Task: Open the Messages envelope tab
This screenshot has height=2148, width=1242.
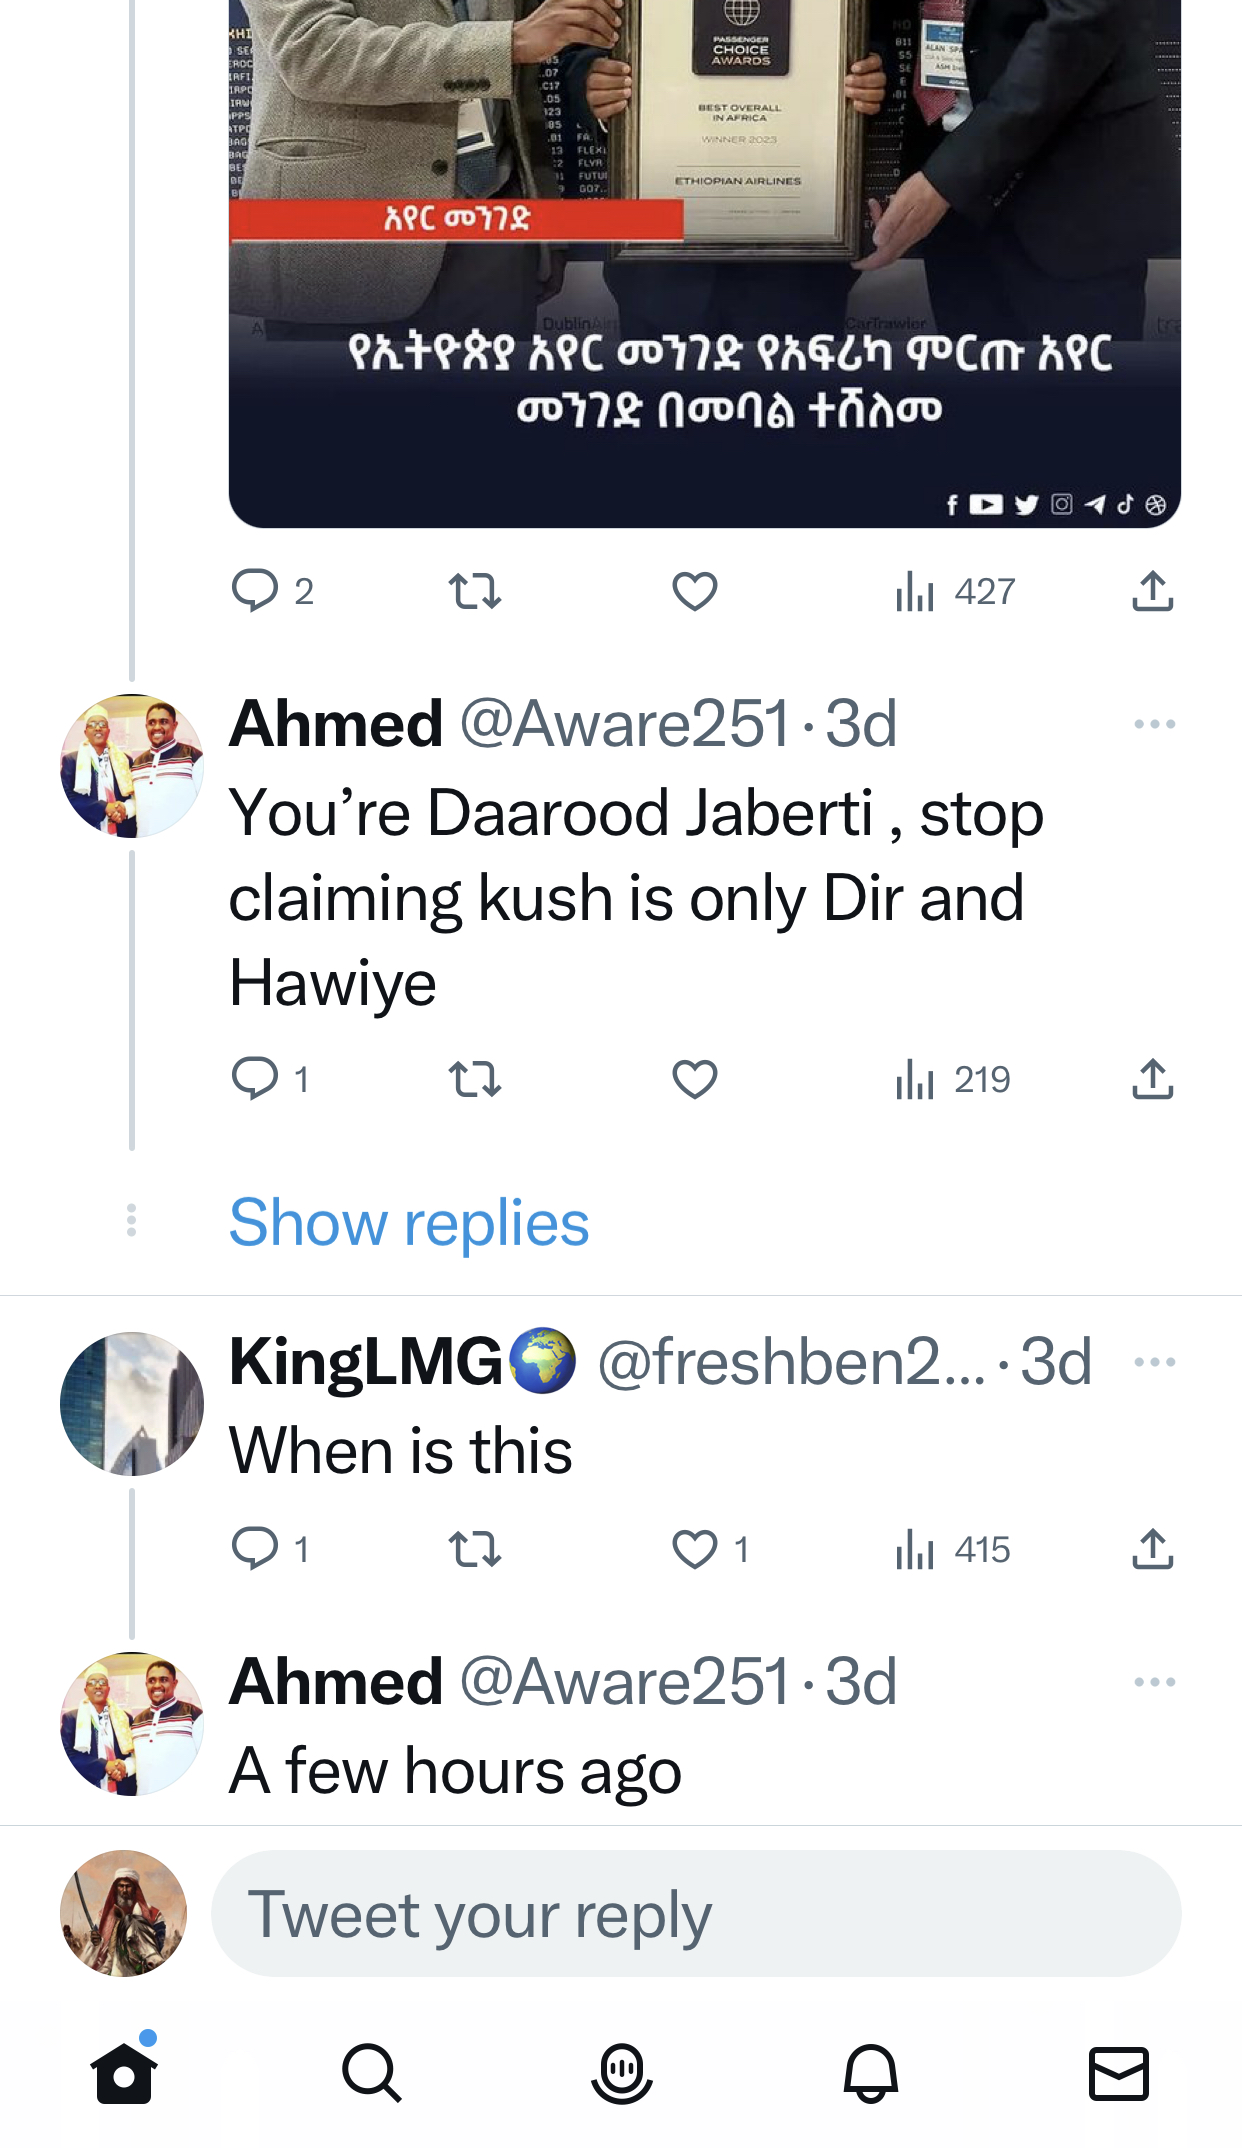Action: (1118, 2074)
